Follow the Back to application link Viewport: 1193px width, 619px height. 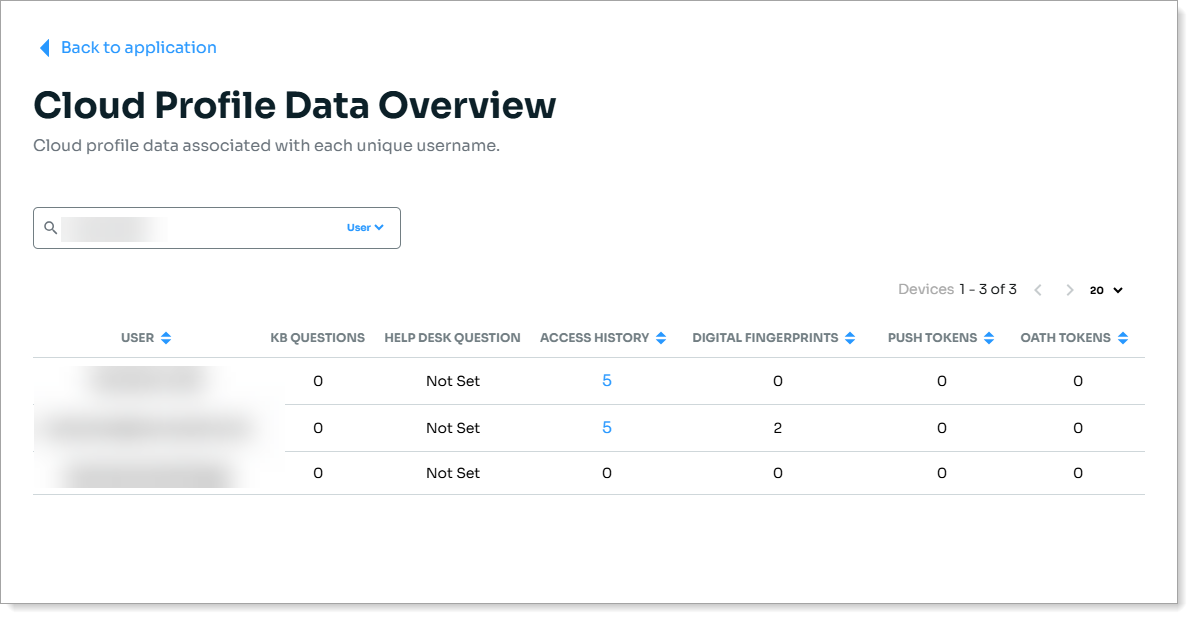tap(138, 47)
